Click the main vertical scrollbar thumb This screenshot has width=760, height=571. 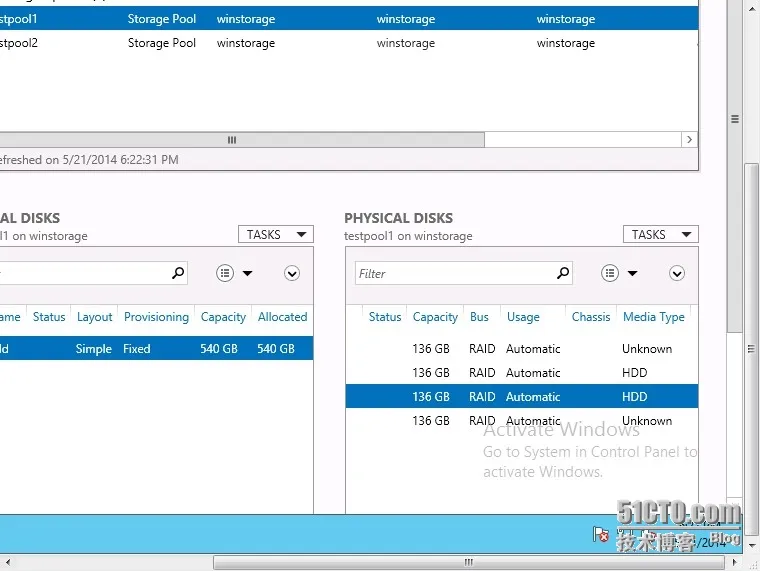click(751, 349)
